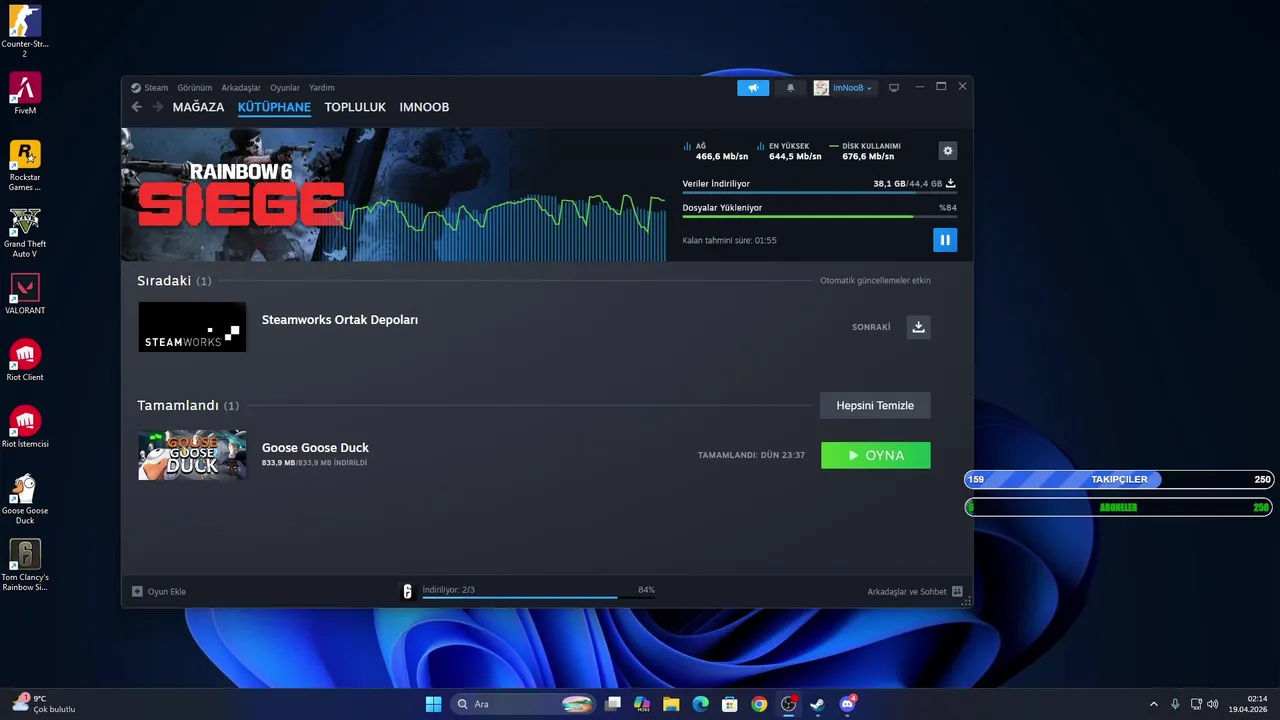
Task: Open Goose Goose Duck desktop shortcut
Action: (x=25, y=498)
